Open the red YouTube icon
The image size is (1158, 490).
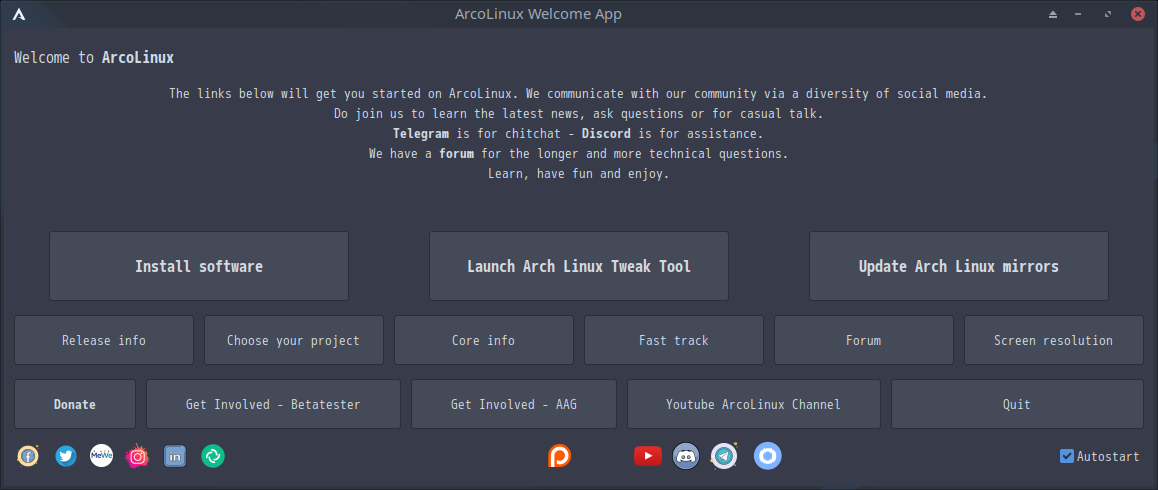pos(648,456)
